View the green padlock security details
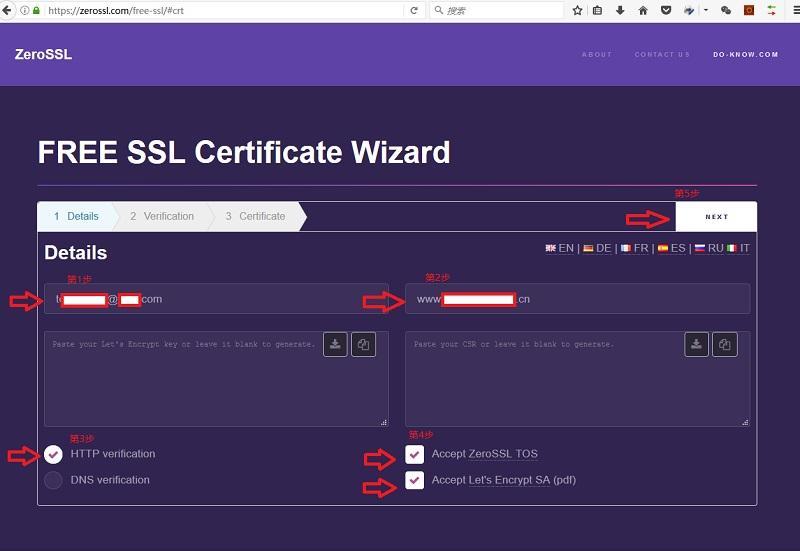The width and height of the screenshot is (800, 551). click(36, 10)
